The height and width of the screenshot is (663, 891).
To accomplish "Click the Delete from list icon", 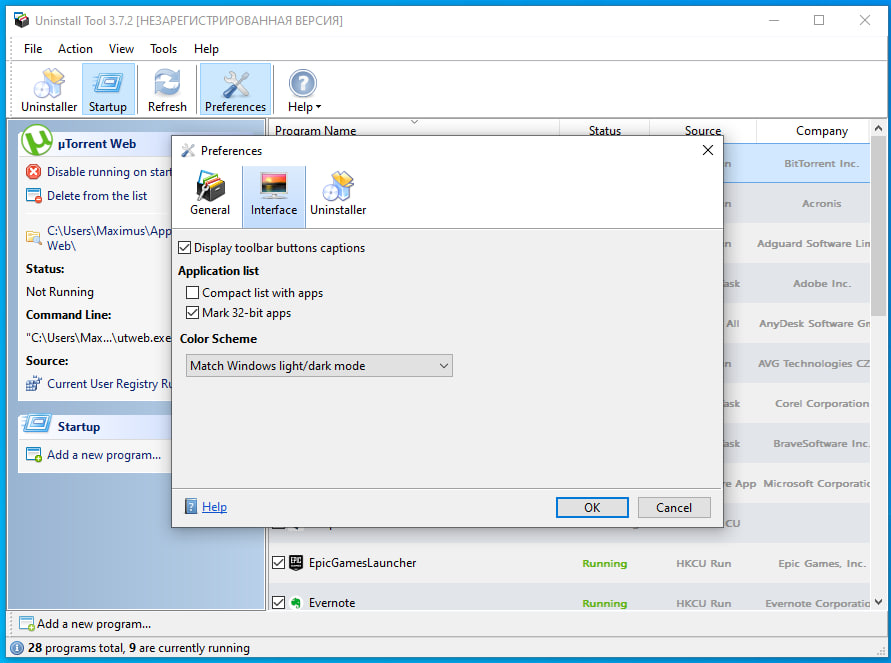I will tap(34, 196).
